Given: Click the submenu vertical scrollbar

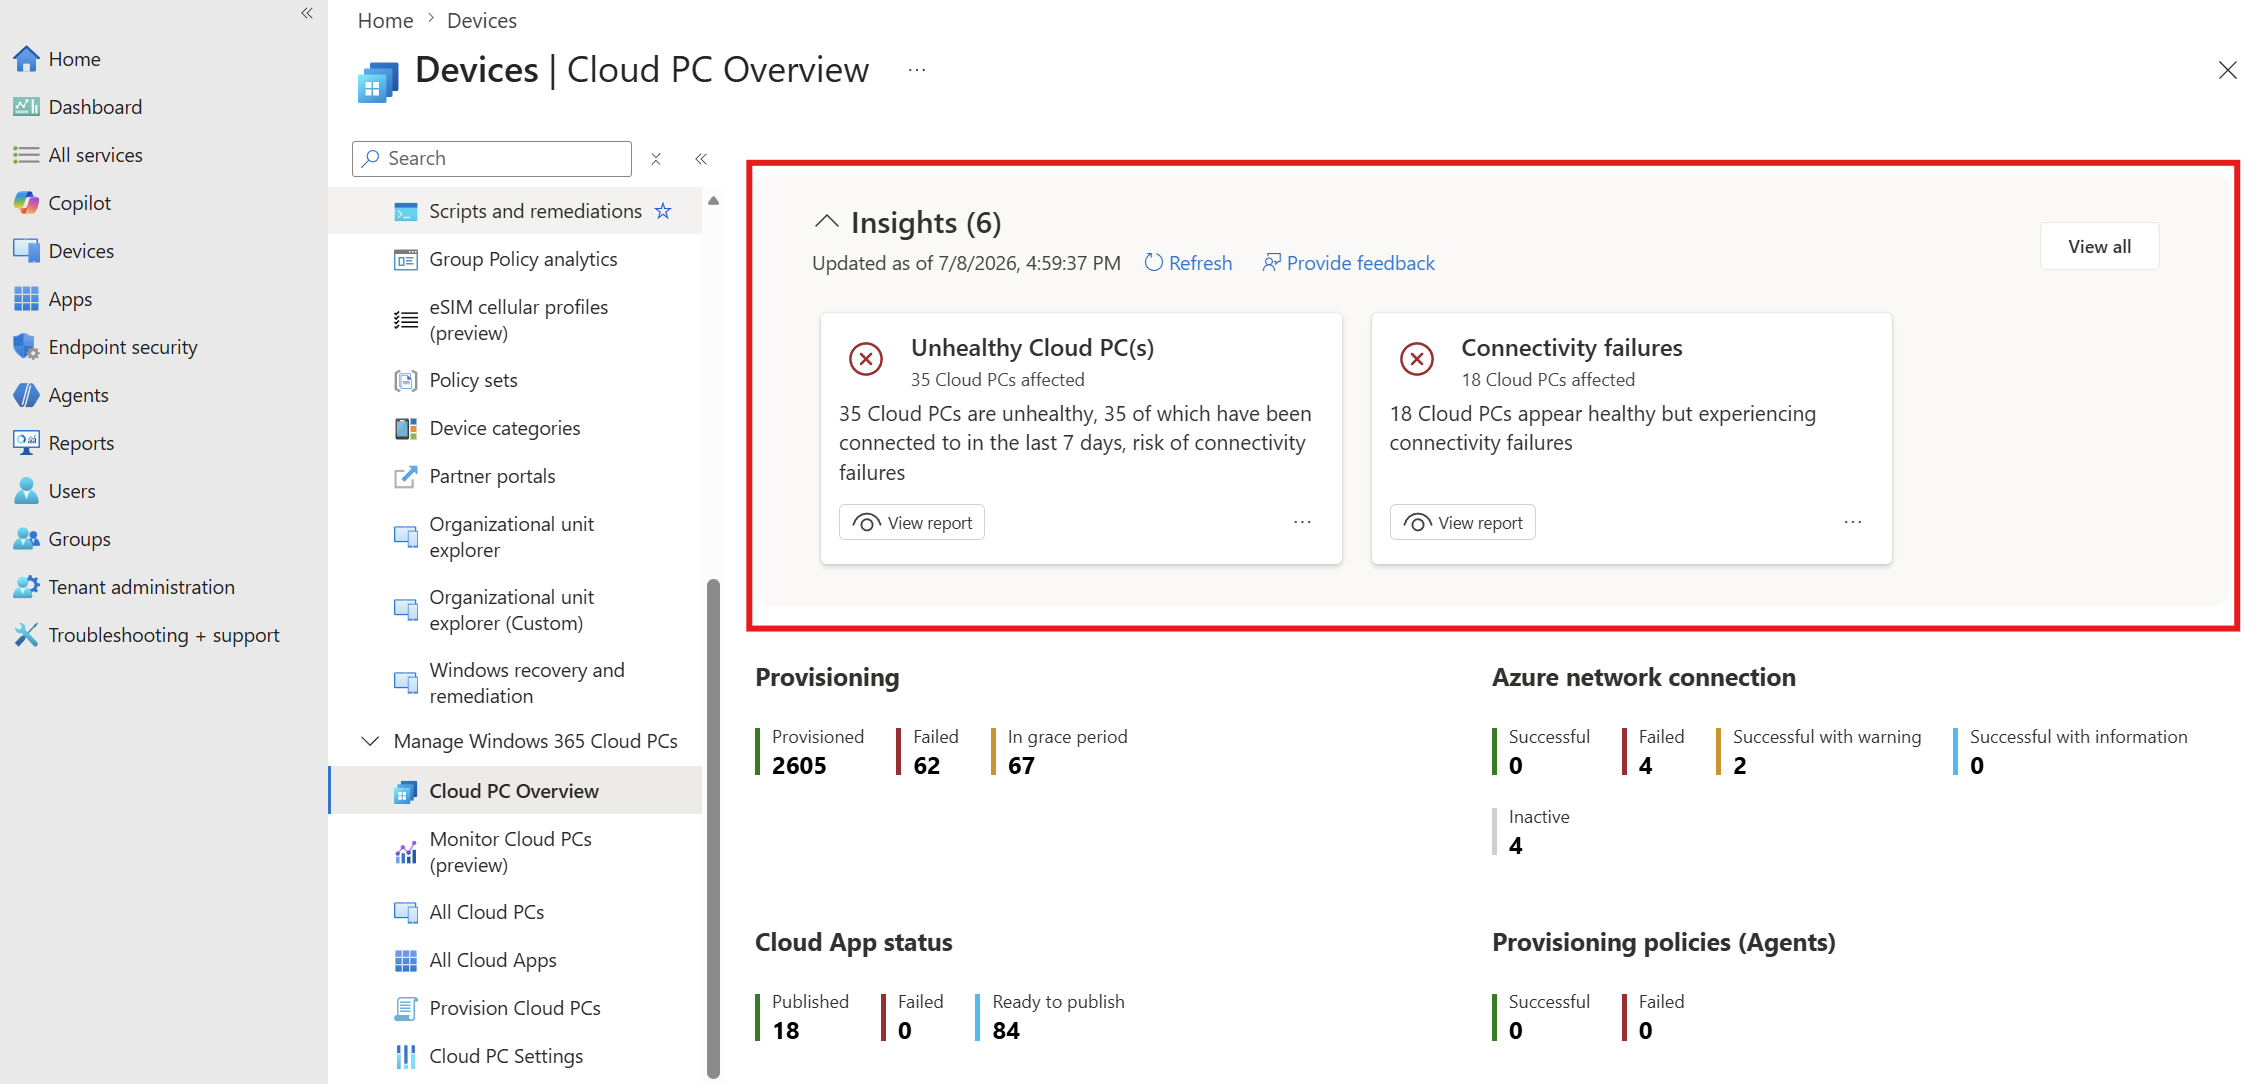Looking at the screenshot, I should 713,828.
